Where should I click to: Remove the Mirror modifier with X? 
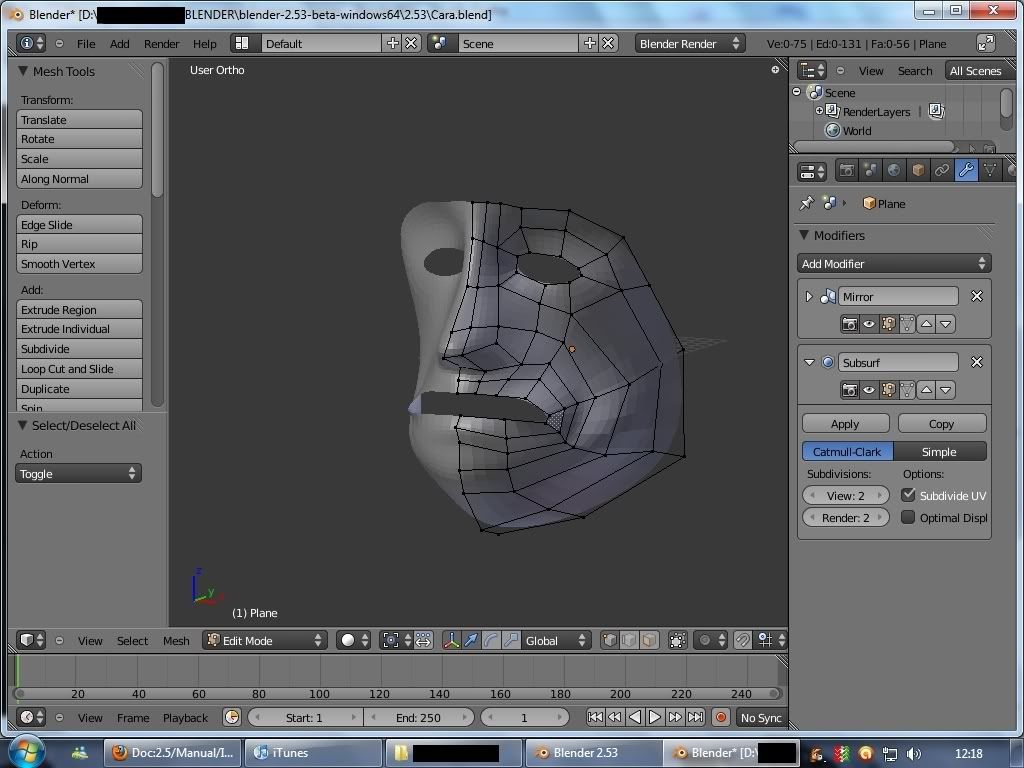(x=977, y=296)
